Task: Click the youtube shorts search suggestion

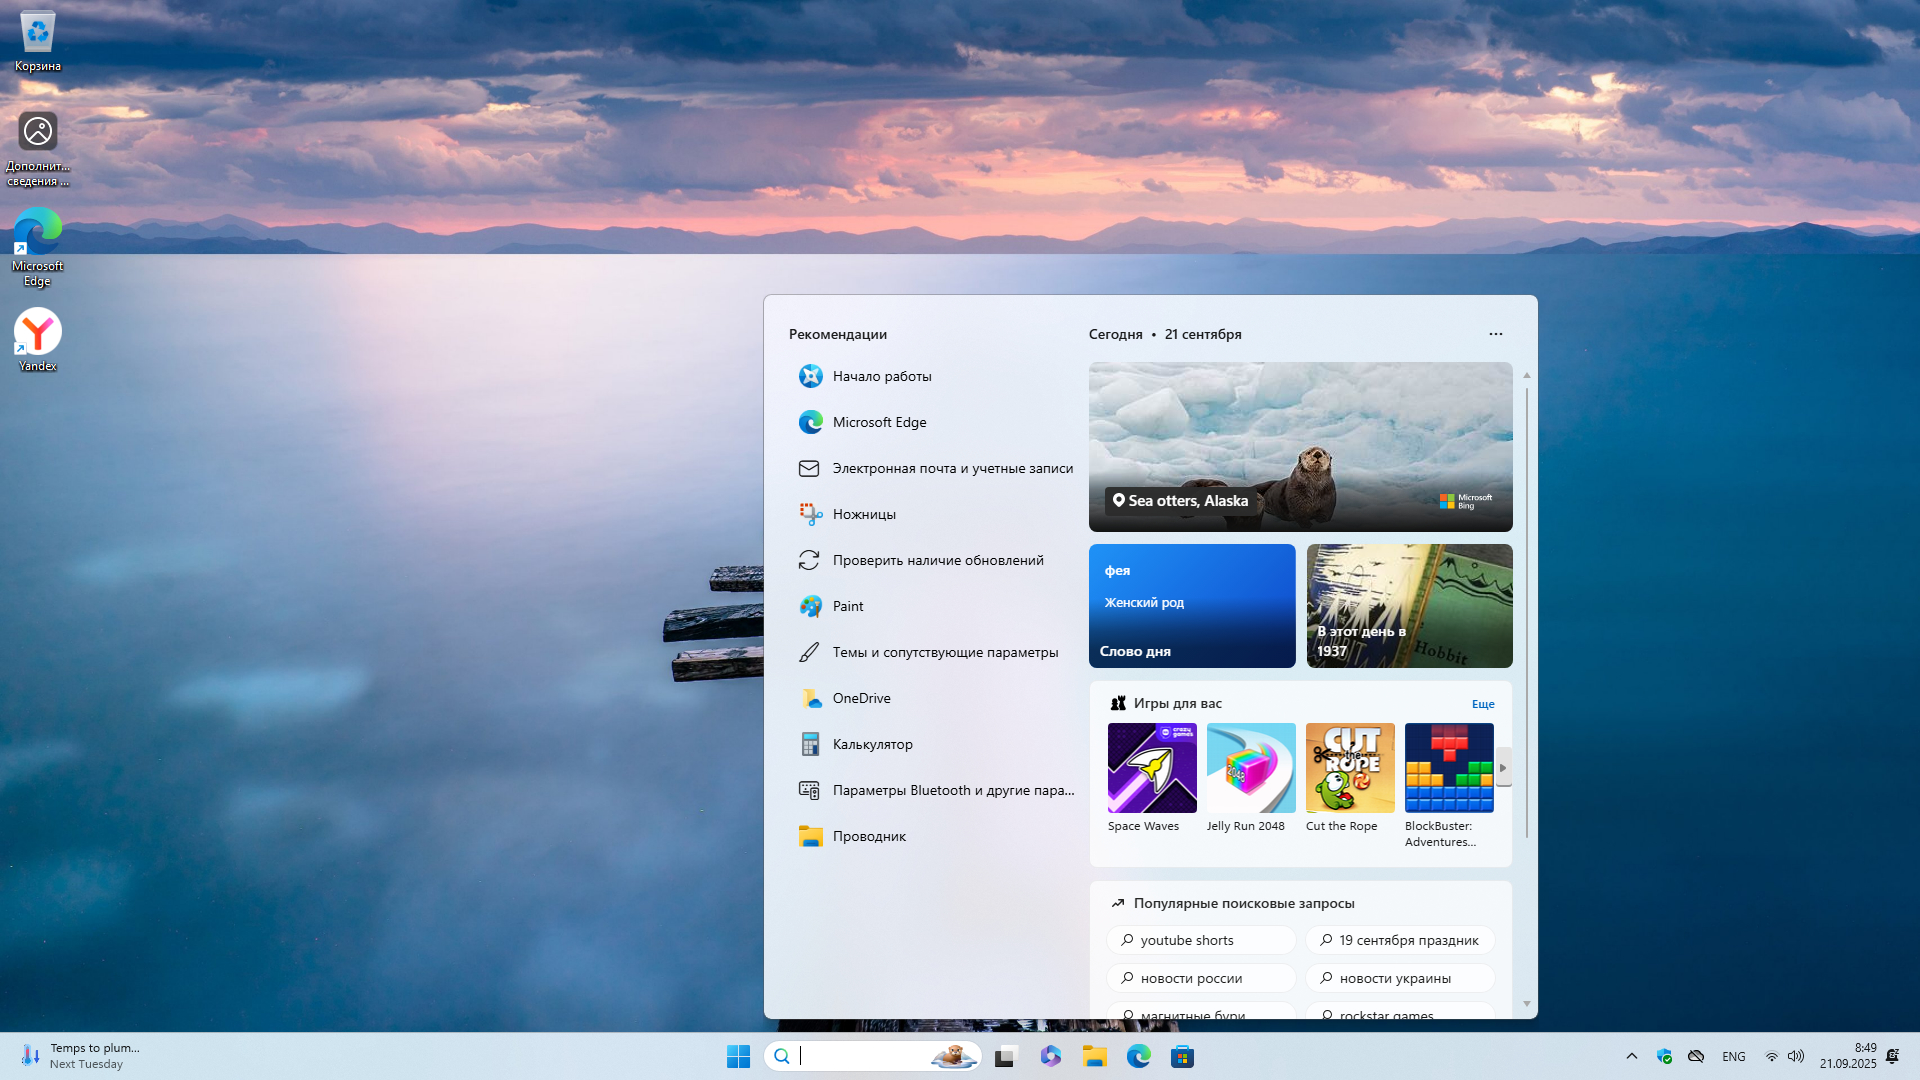Action: 1200,940
